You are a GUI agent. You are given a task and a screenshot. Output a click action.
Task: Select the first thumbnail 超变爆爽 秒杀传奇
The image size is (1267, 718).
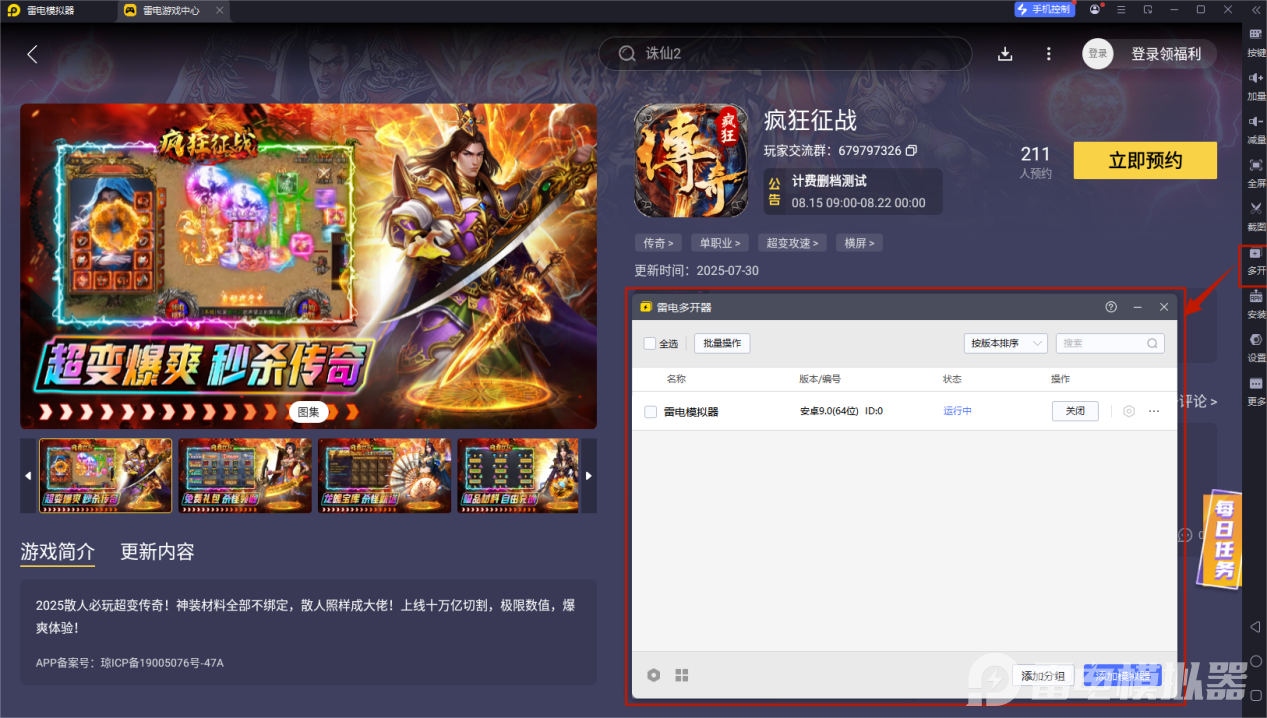[x=105, y=476]
